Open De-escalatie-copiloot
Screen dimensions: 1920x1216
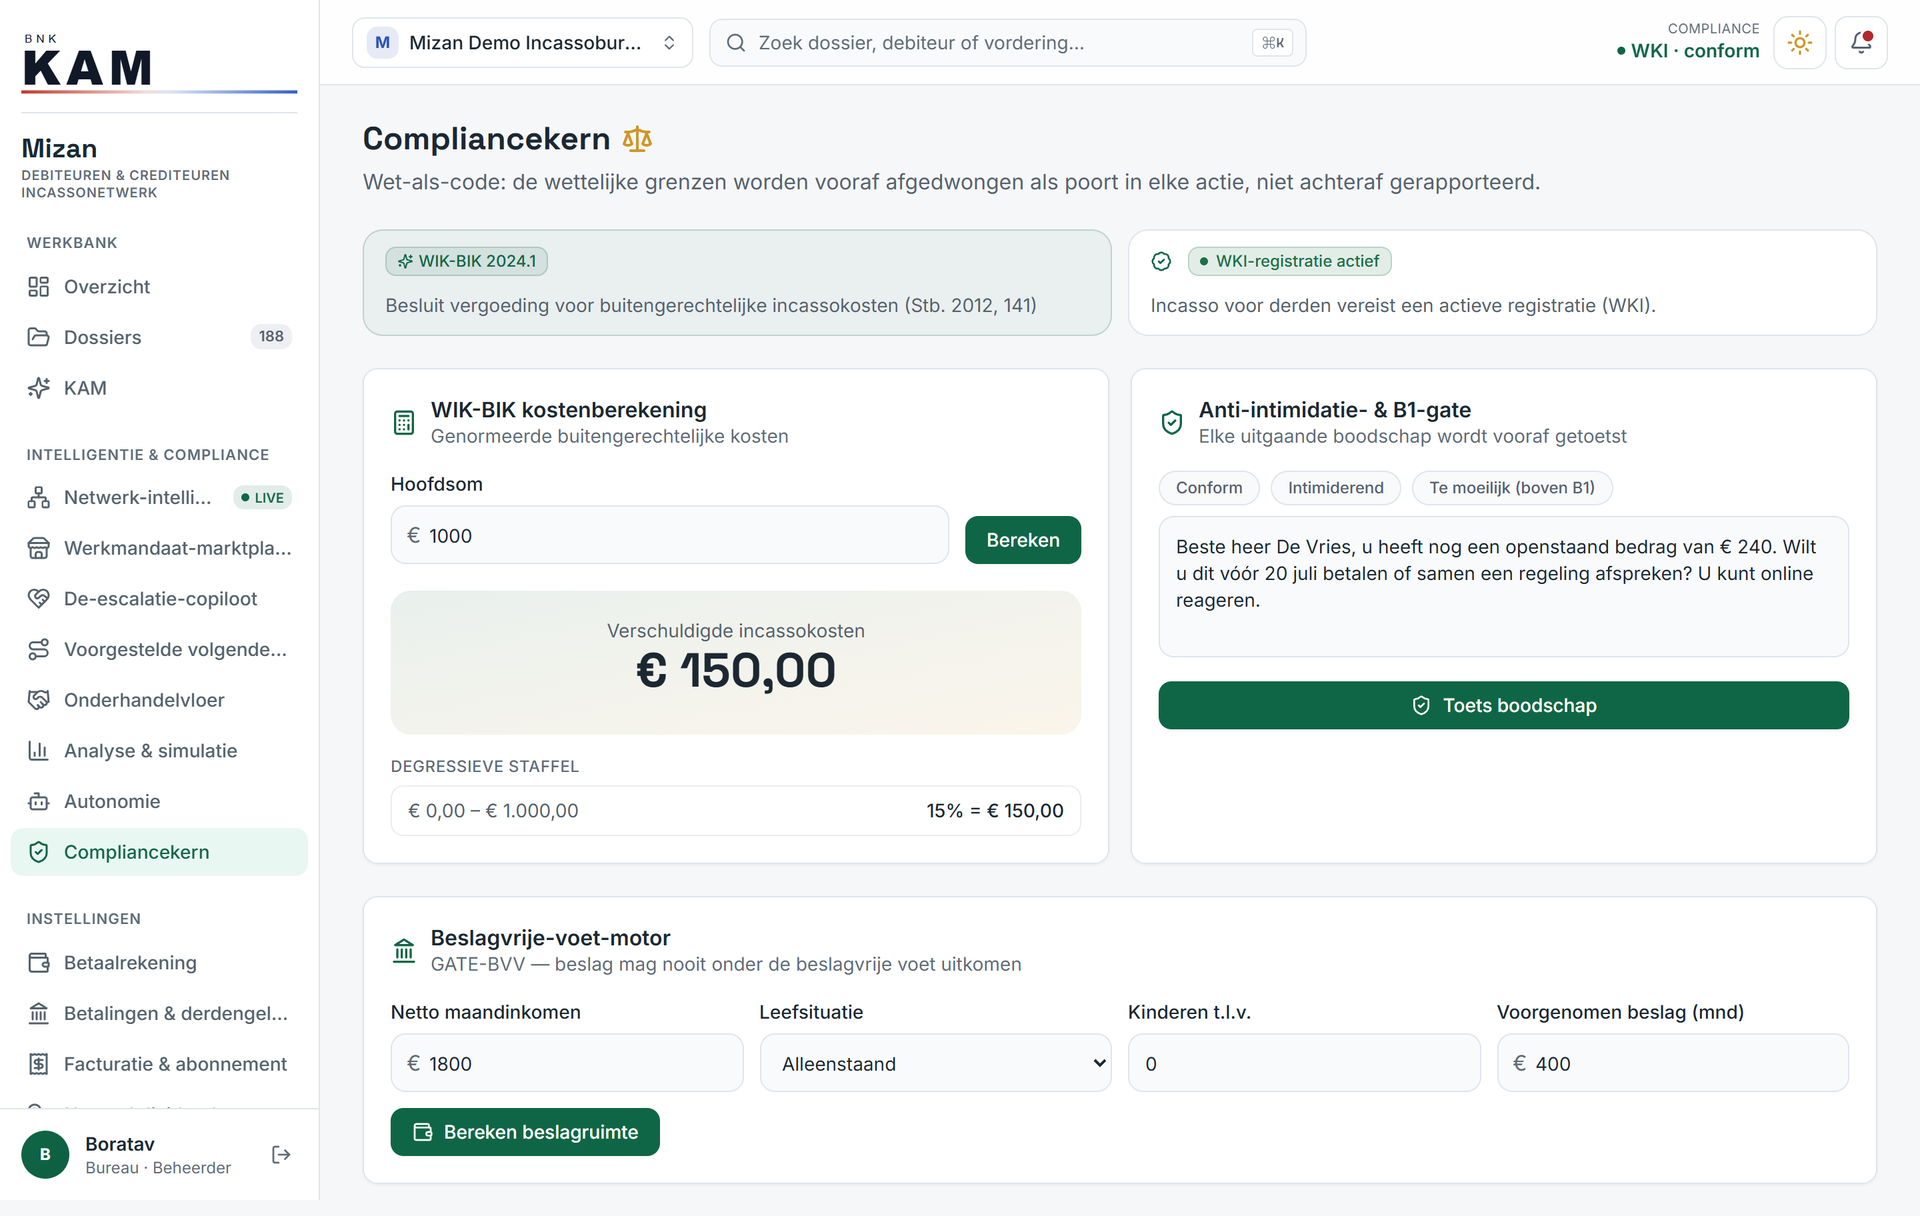coord(159,599)
